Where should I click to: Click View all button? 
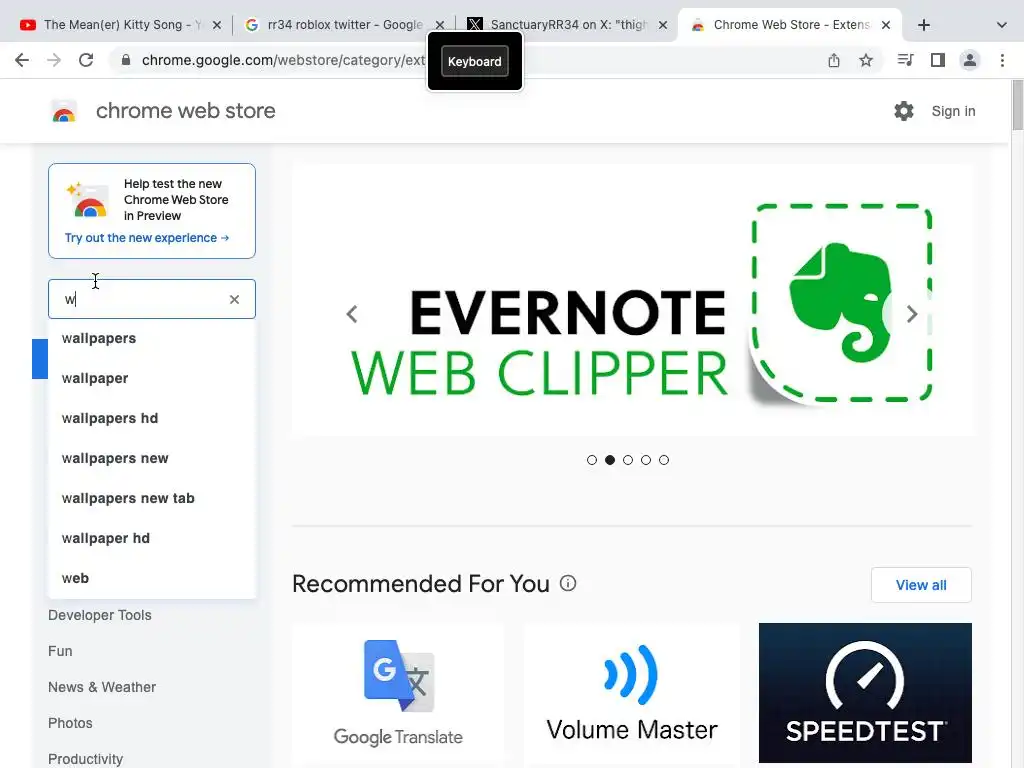coord(921,584)
